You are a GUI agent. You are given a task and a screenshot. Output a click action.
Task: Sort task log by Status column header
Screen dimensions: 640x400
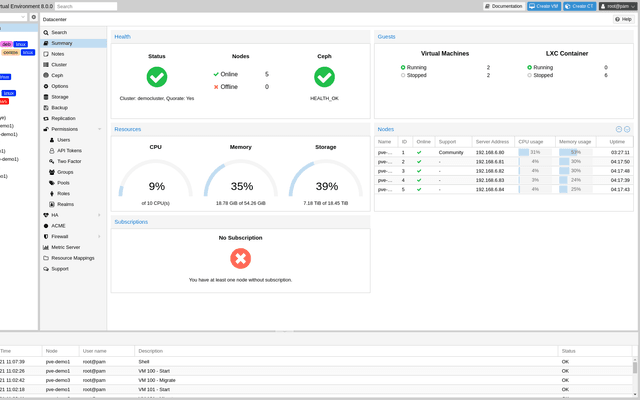point(595,351)
